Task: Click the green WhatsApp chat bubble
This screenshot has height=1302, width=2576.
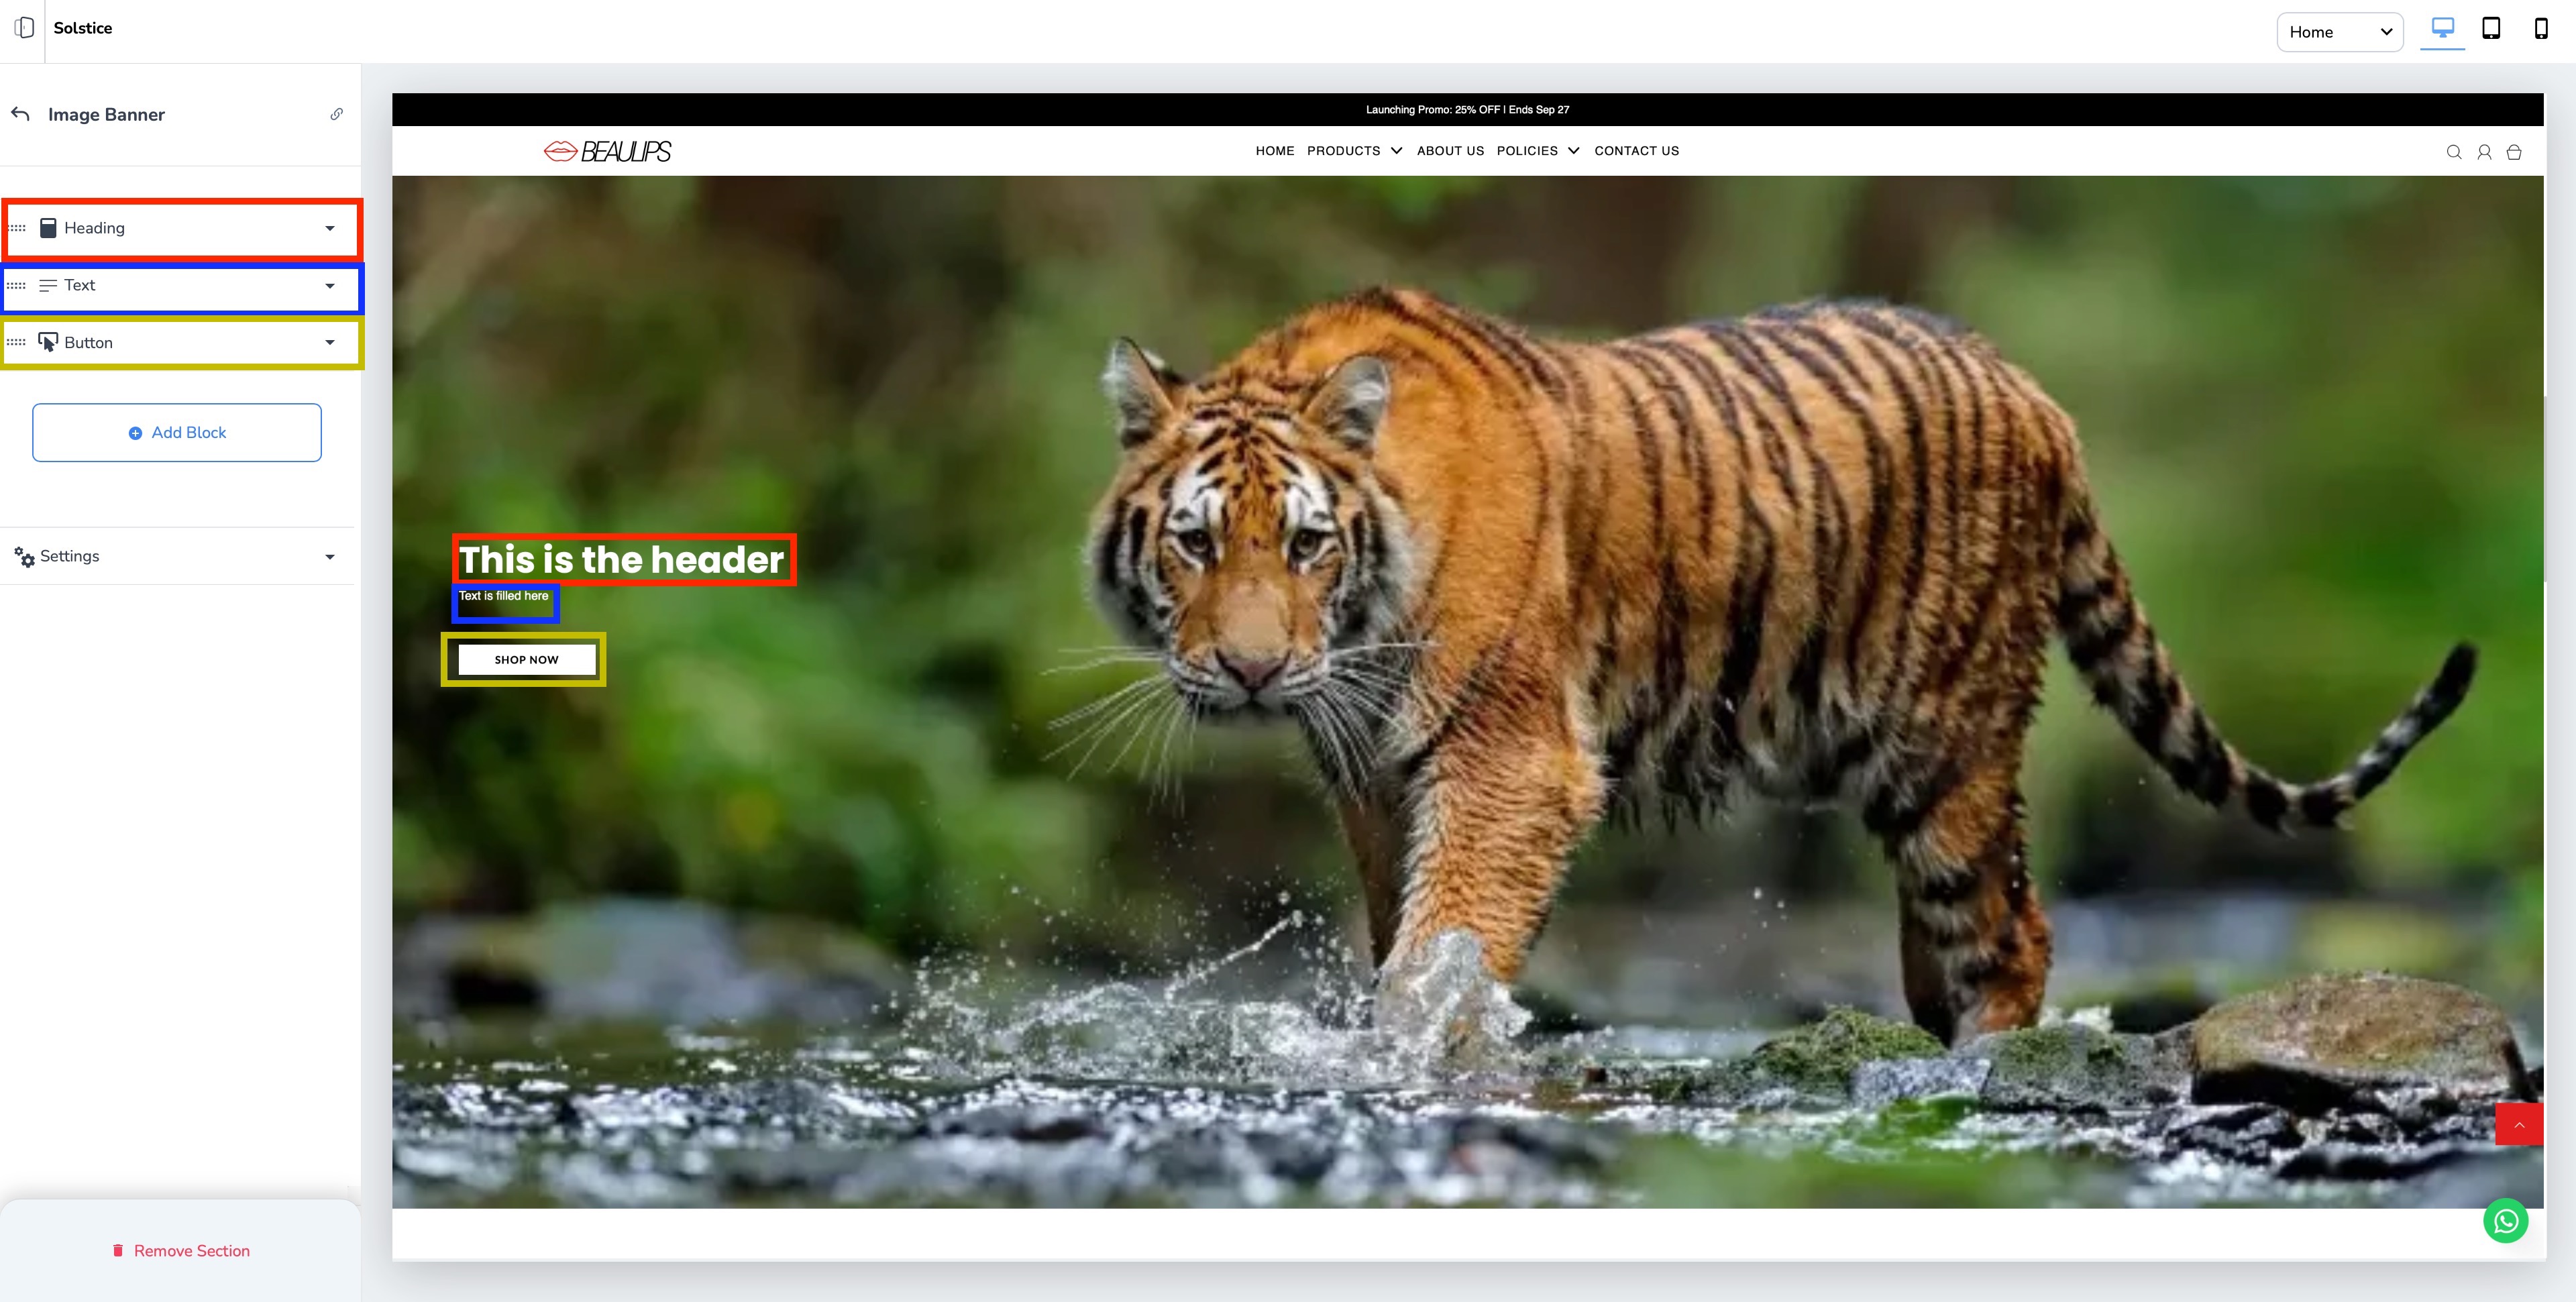Action: pos(2505,1221)
